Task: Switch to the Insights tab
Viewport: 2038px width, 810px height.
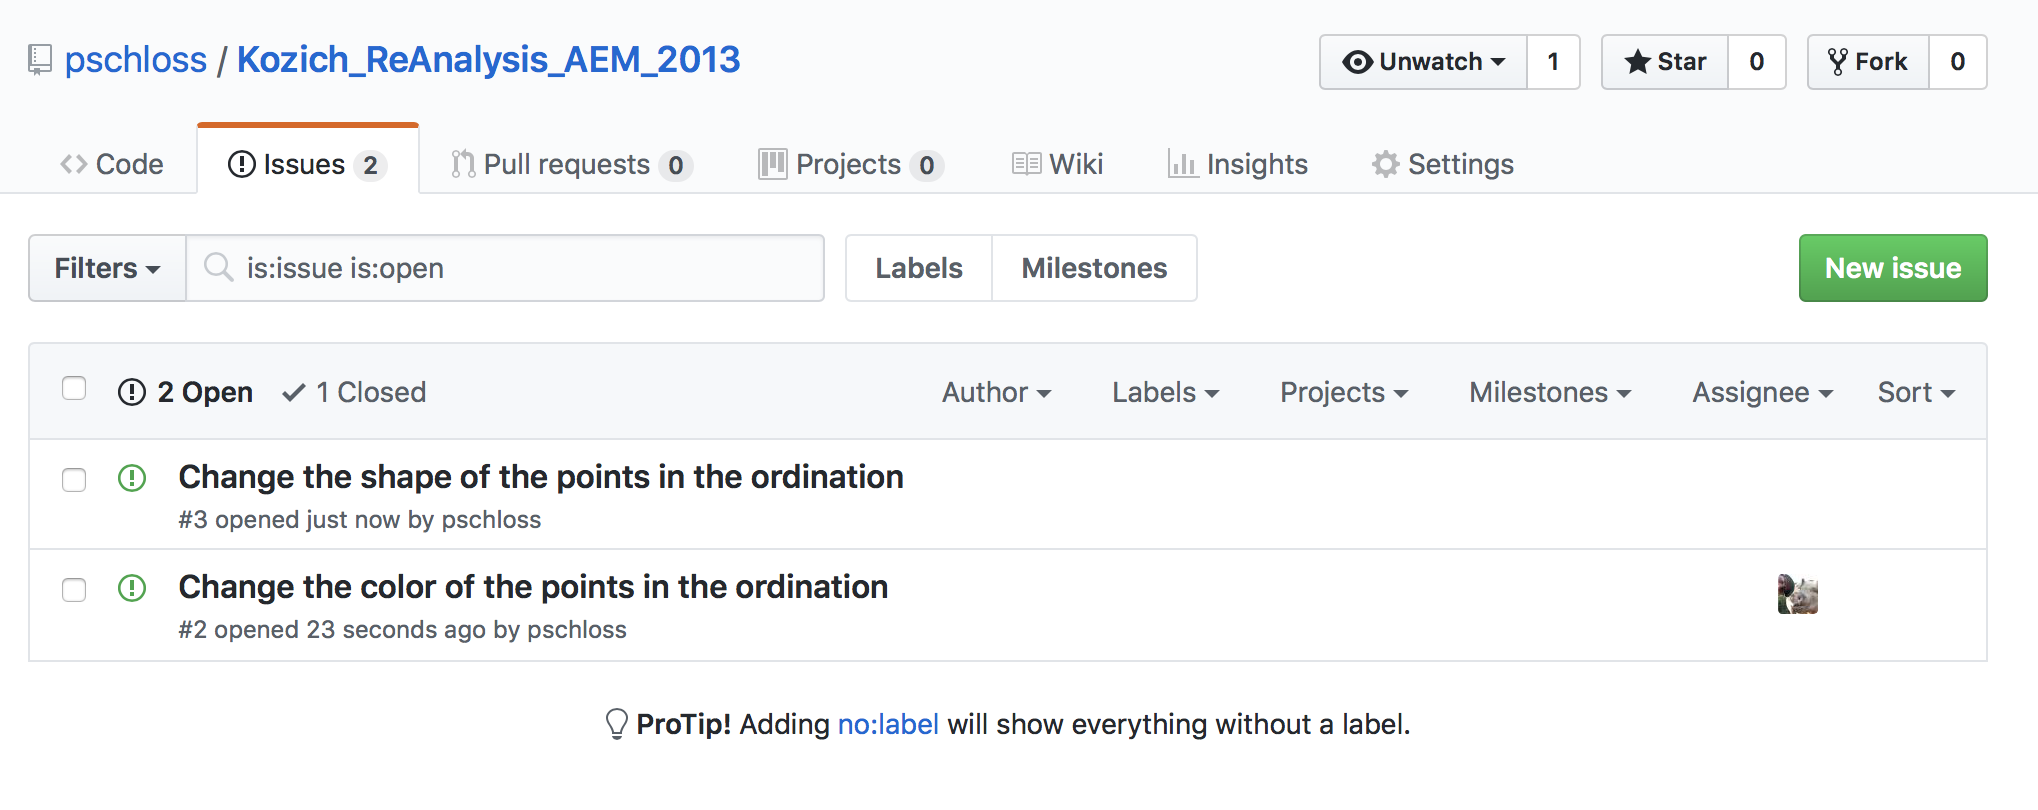Action: coord(1237,164)
